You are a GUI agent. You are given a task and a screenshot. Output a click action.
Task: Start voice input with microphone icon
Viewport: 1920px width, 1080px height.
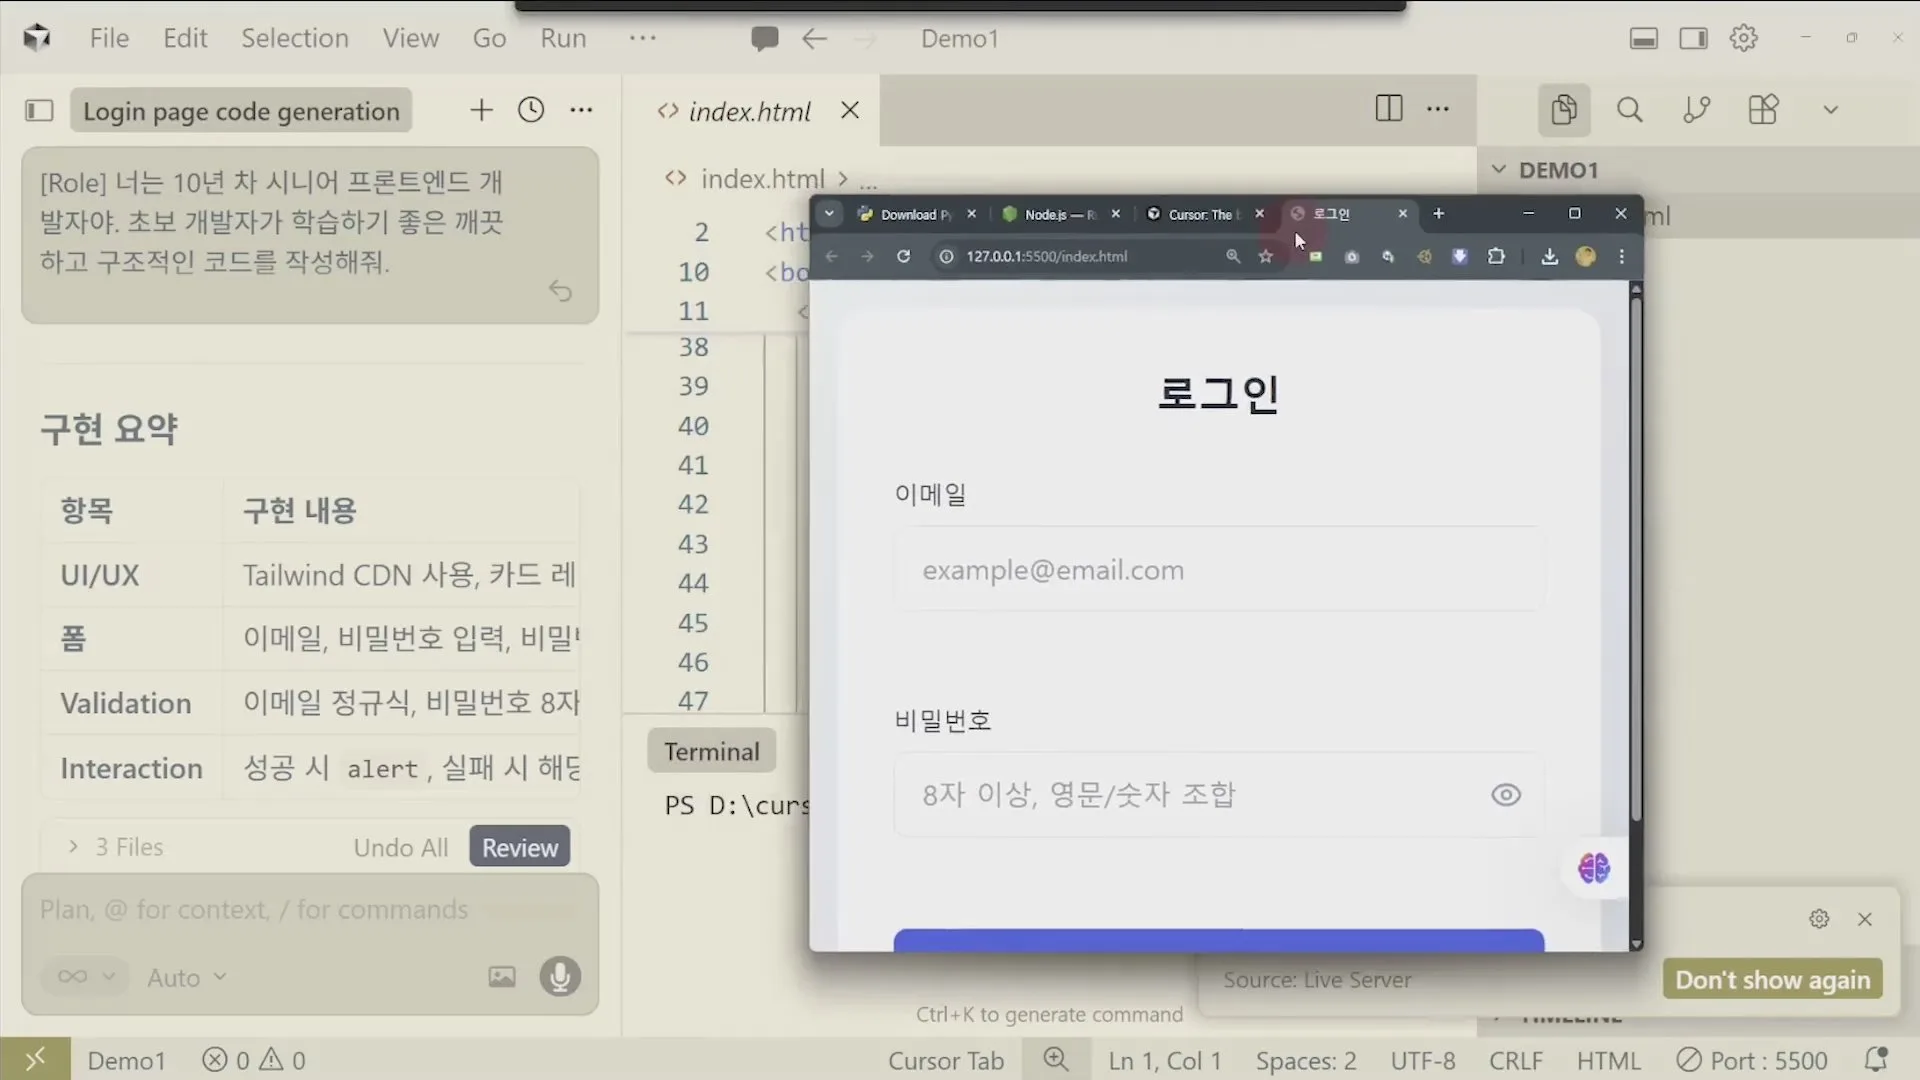point(560,977)
